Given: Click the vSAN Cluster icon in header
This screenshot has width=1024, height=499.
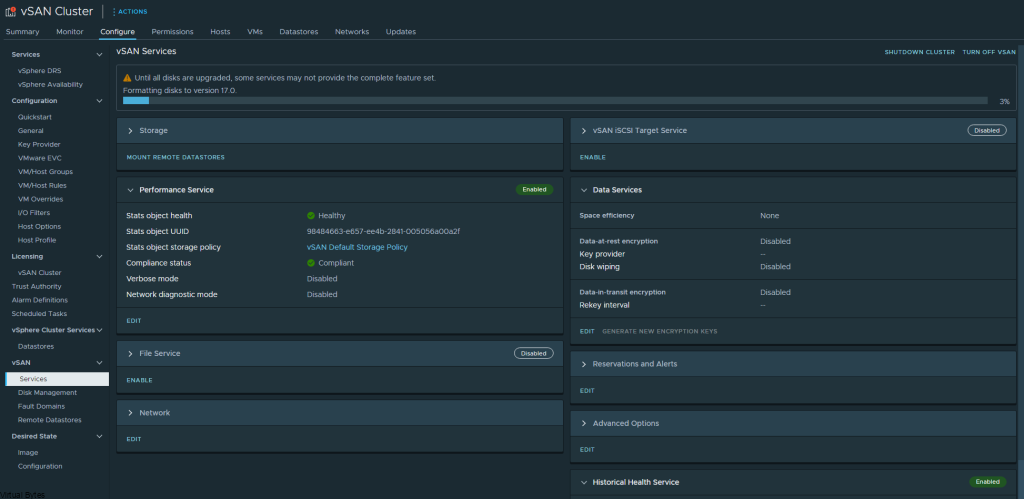Looking at the screenshot, I should pos(11,11).
